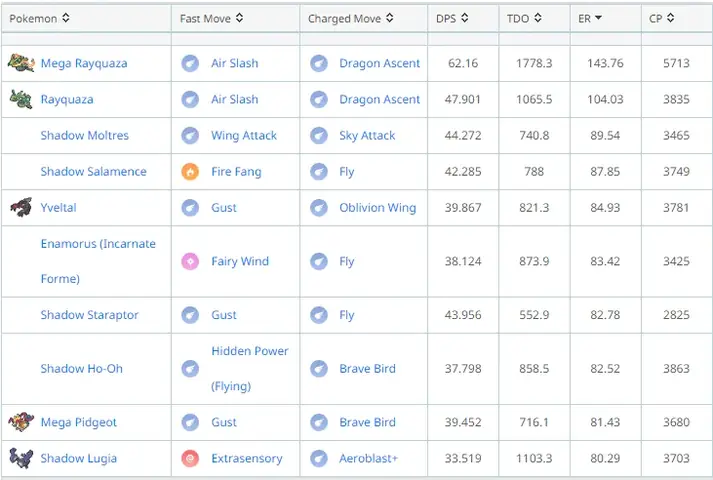Image resolution: width=713 pixels, height=480 pixels.
Task: Sort the table by TDO
Action: 525,18
